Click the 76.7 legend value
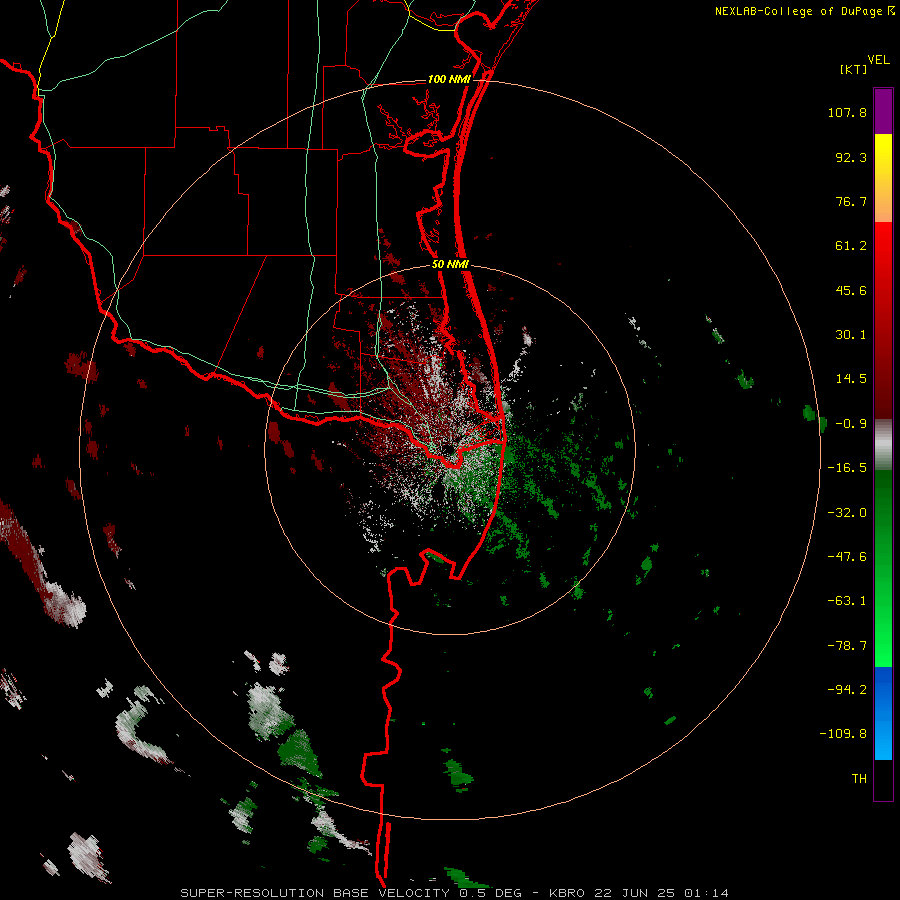900x900 pixels. [851, 201]
